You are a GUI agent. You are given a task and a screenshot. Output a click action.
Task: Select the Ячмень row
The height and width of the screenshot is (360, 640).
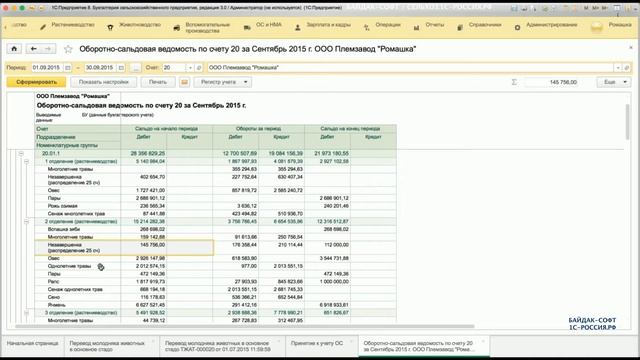[216, 305]
